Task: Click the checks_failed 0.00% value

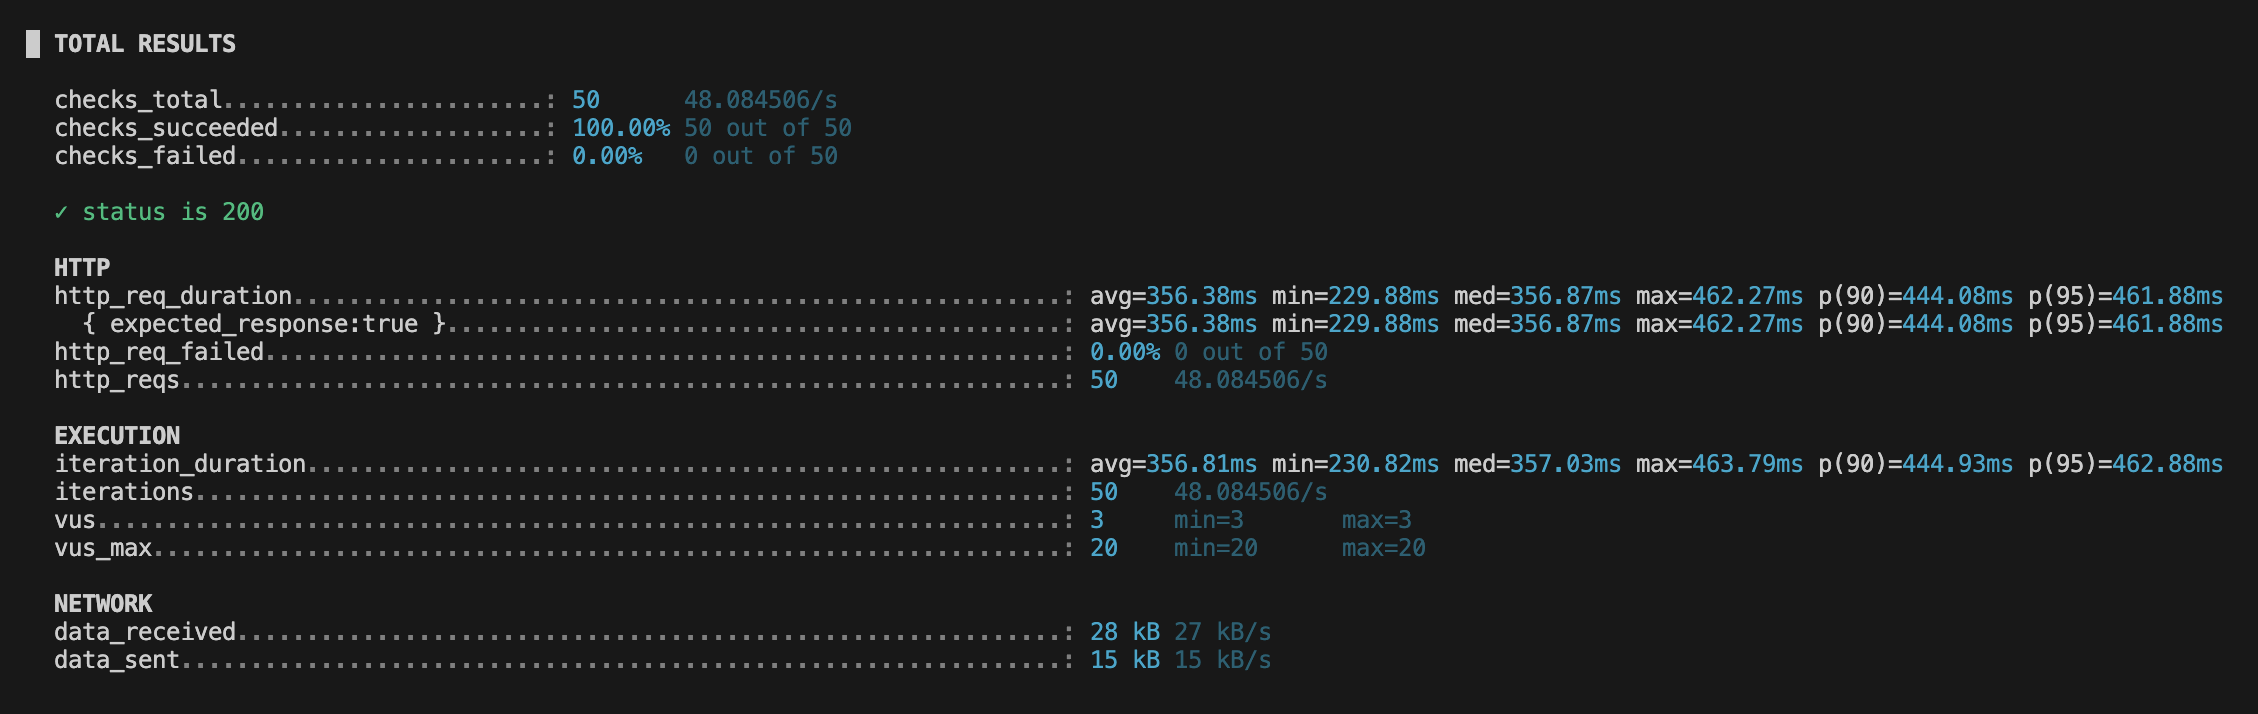Action: coord(607,156)
